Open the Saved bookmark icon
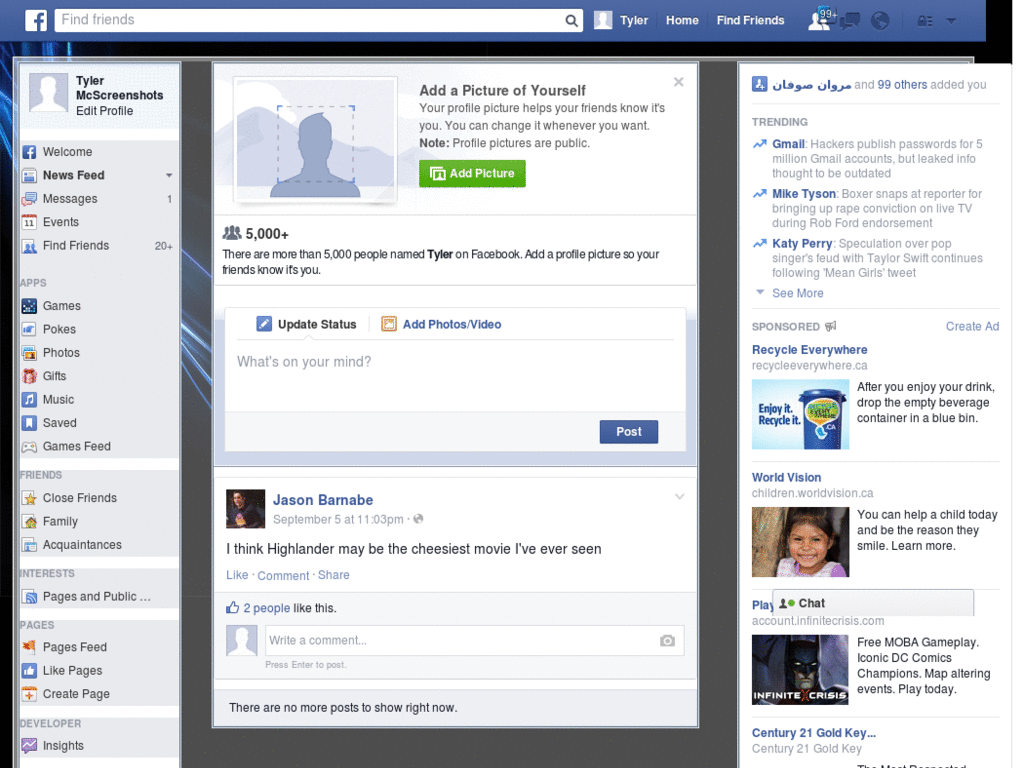 click(x=29, y=423)
